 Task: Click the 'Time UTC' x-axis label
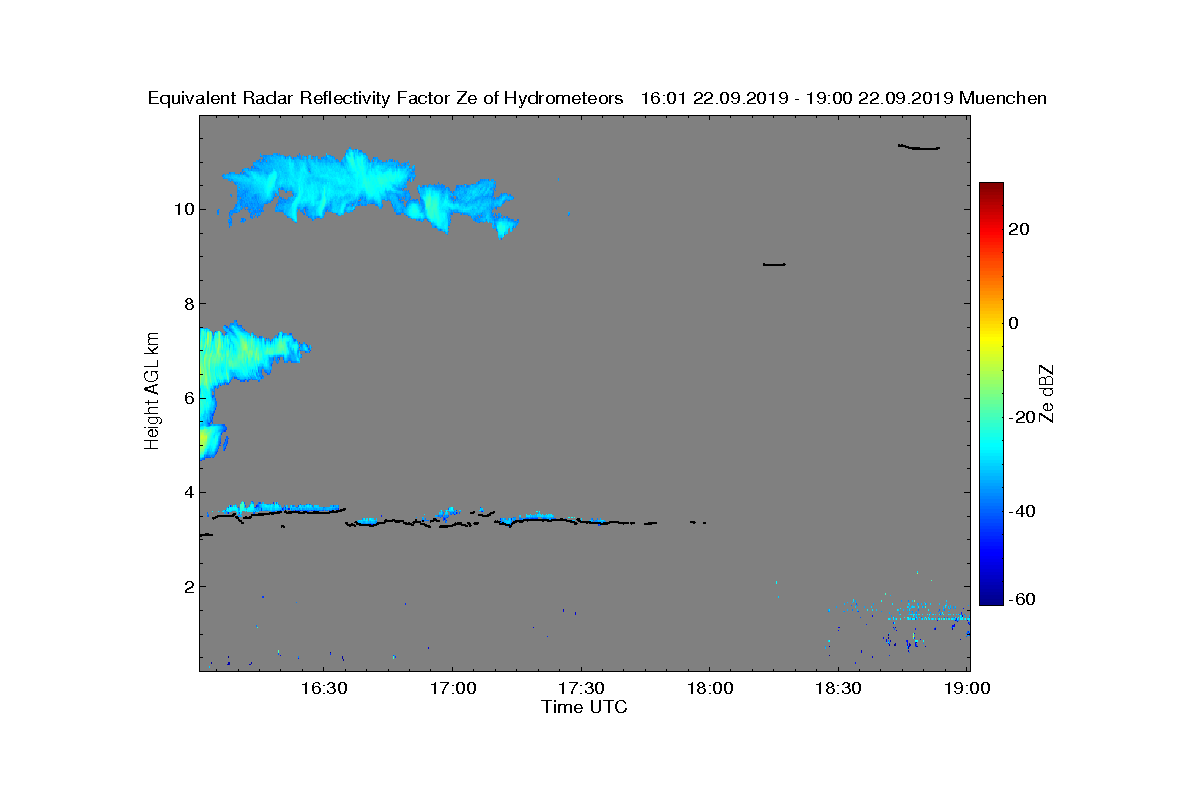point(585,707)
